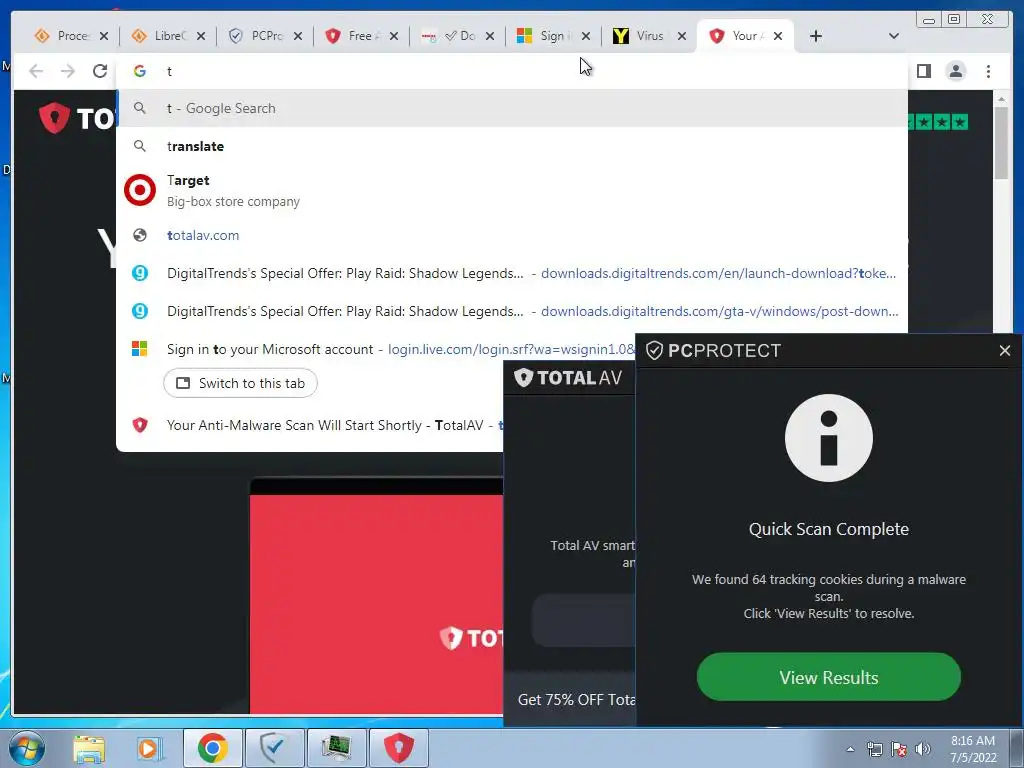Click the taskbar clock showing 8:16 AM
The height and width of the screenshot is (768, 1024).
972,748
